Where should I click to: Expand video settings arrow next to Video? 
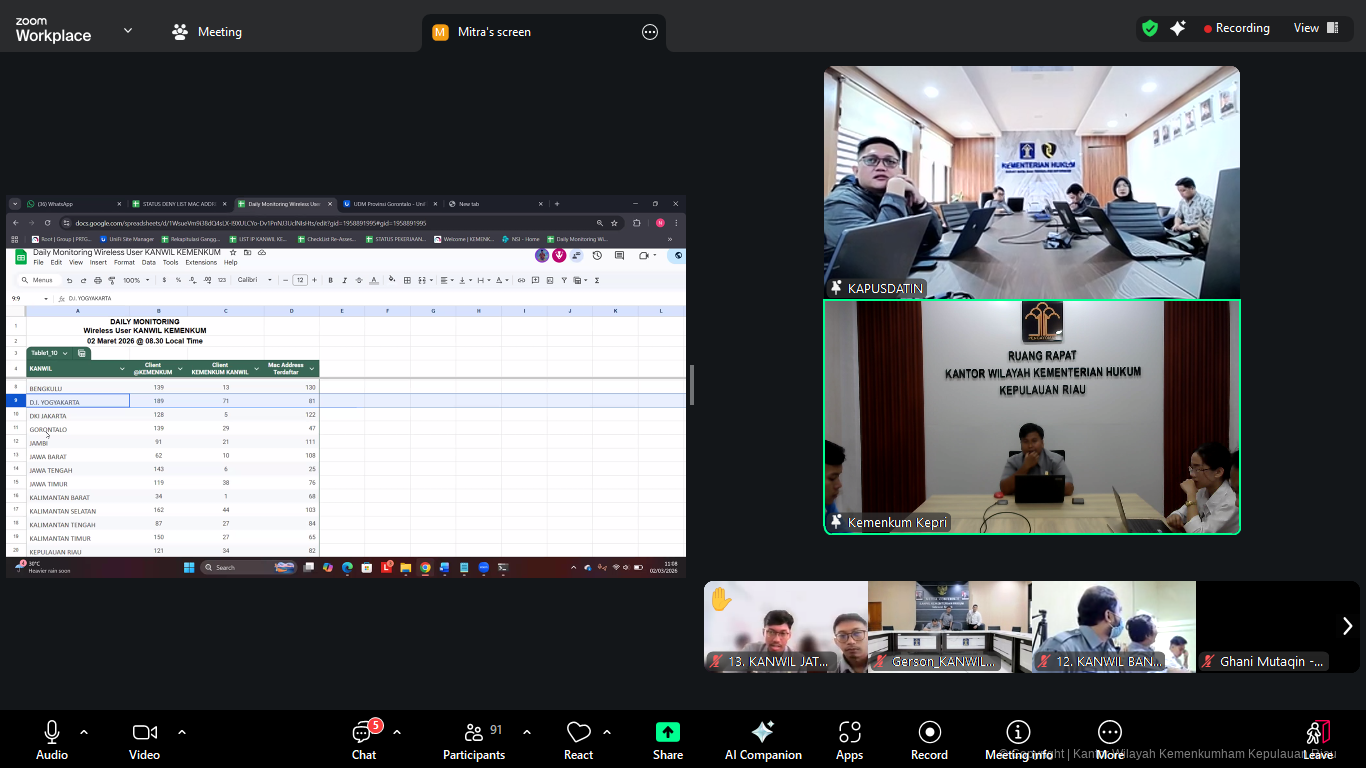coord(182,732)
